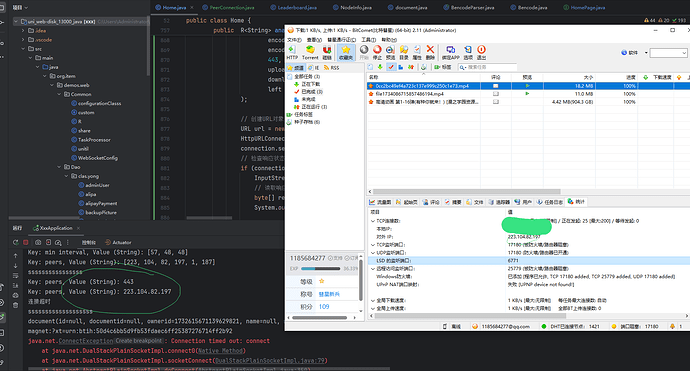Image resolution: width=690 pixels, height=371 pixels.
Task: Open the Options toolbar icon in BitComet
Action: 468,52
